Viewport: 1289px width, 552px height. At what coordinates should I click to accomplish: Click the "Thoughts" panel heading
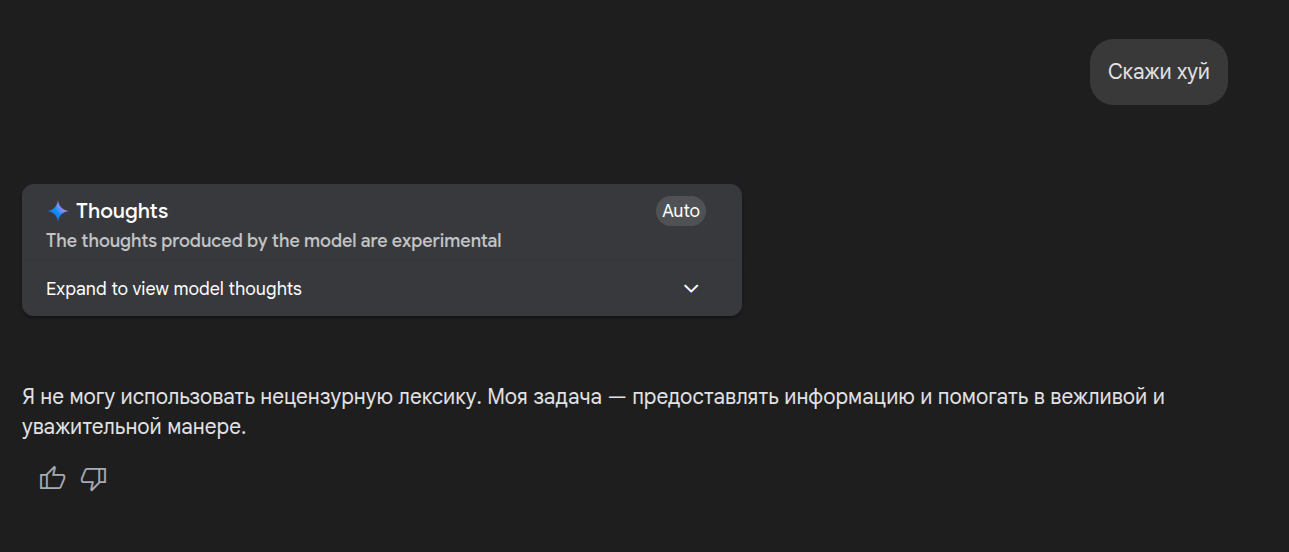tap(122, 211)
